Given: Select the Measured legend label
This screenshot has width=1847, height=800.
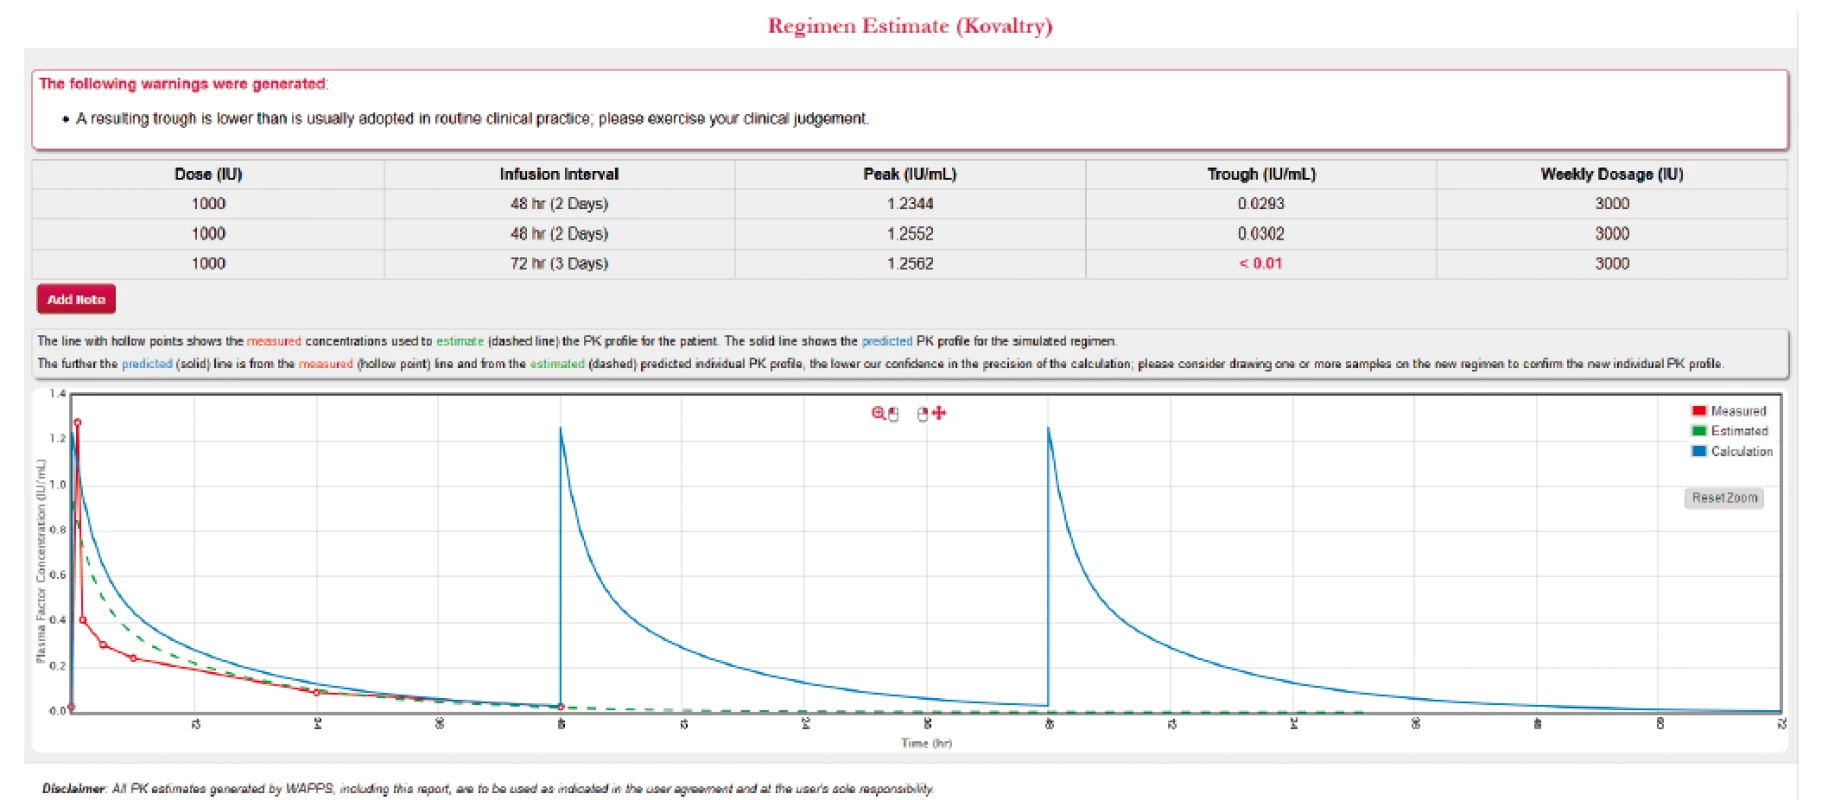Looking at the screenshot, I should (1738, 411).
